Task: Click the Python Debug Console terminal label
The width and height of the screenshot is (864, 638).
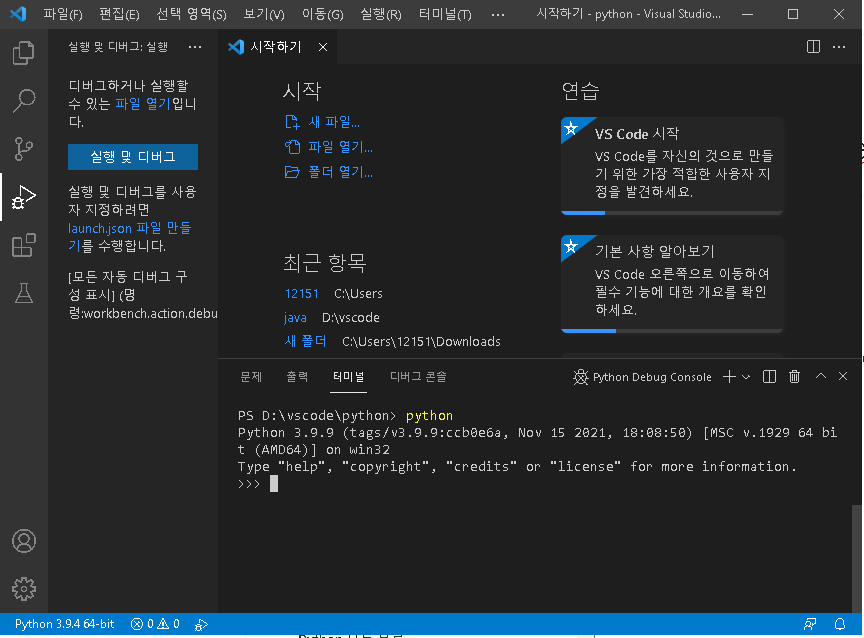Action: [x=642, y=377]
